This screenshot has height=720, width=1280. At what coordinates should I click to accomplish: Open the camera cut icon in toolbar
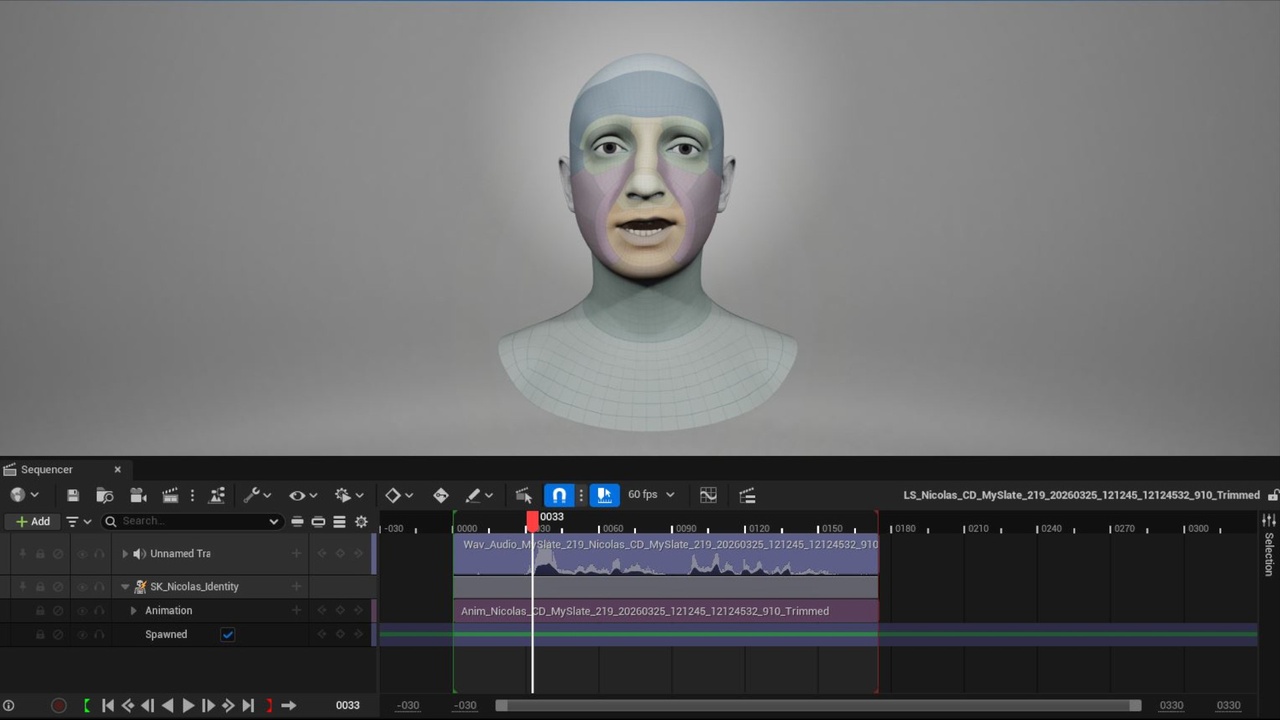click(x=138, y=495)
